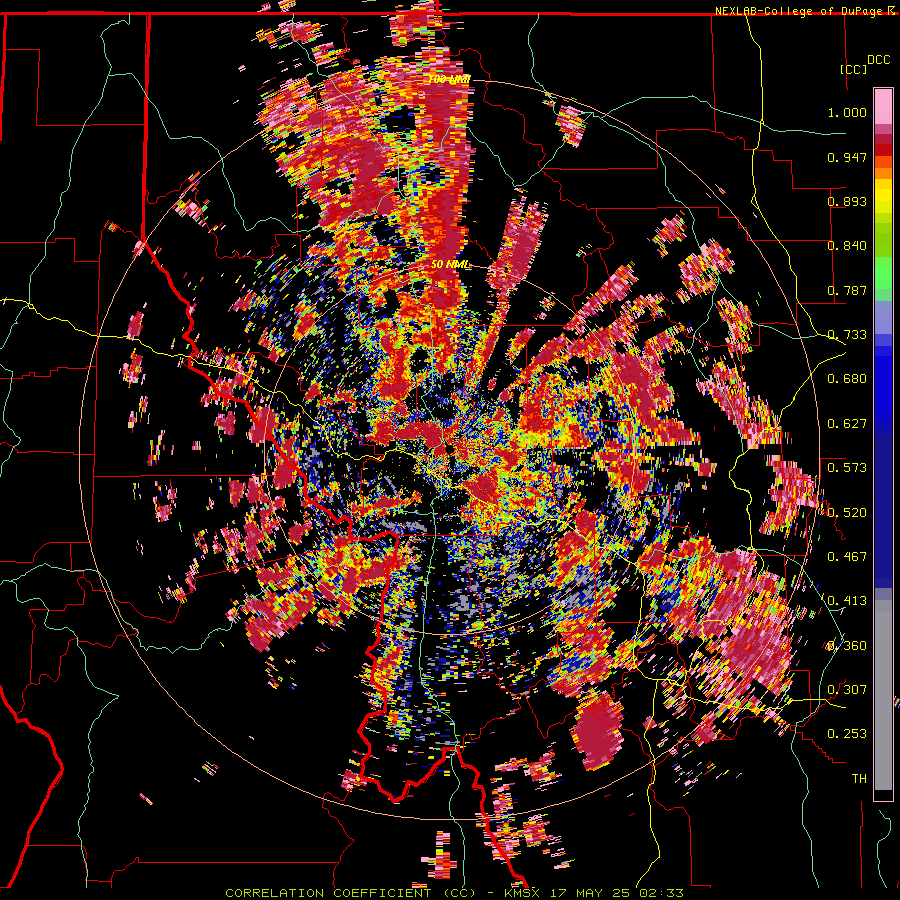Click the Correlation Coefficient KMSX caption
Image resolution: width=900 pixels, height=900 pixels.
(x=454, y=893)
